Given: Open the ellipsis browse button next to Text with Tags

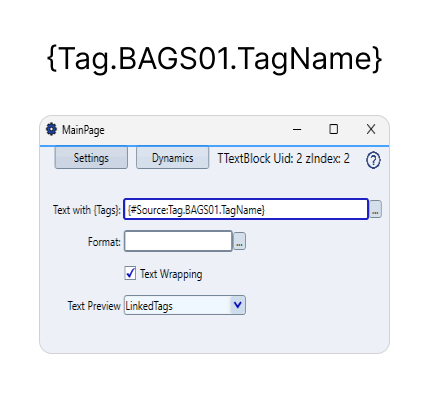Looking at the screenshot, I should coord(375,209).
